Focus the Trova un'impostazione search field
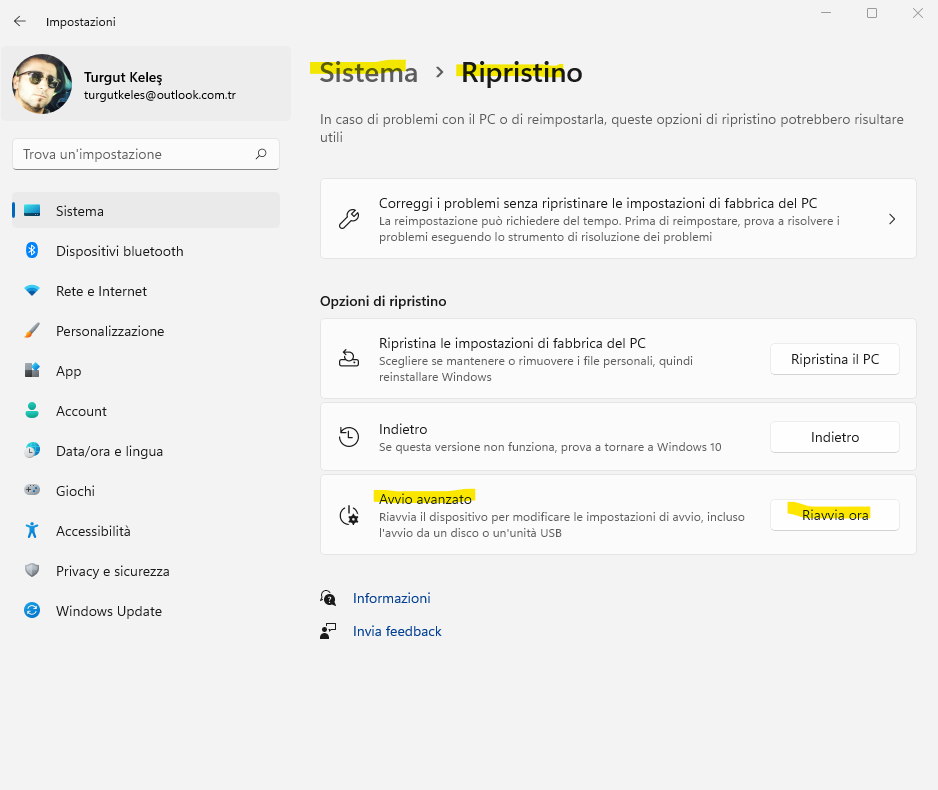This screenshot has height=790, width=938. [x=135, y=154]
